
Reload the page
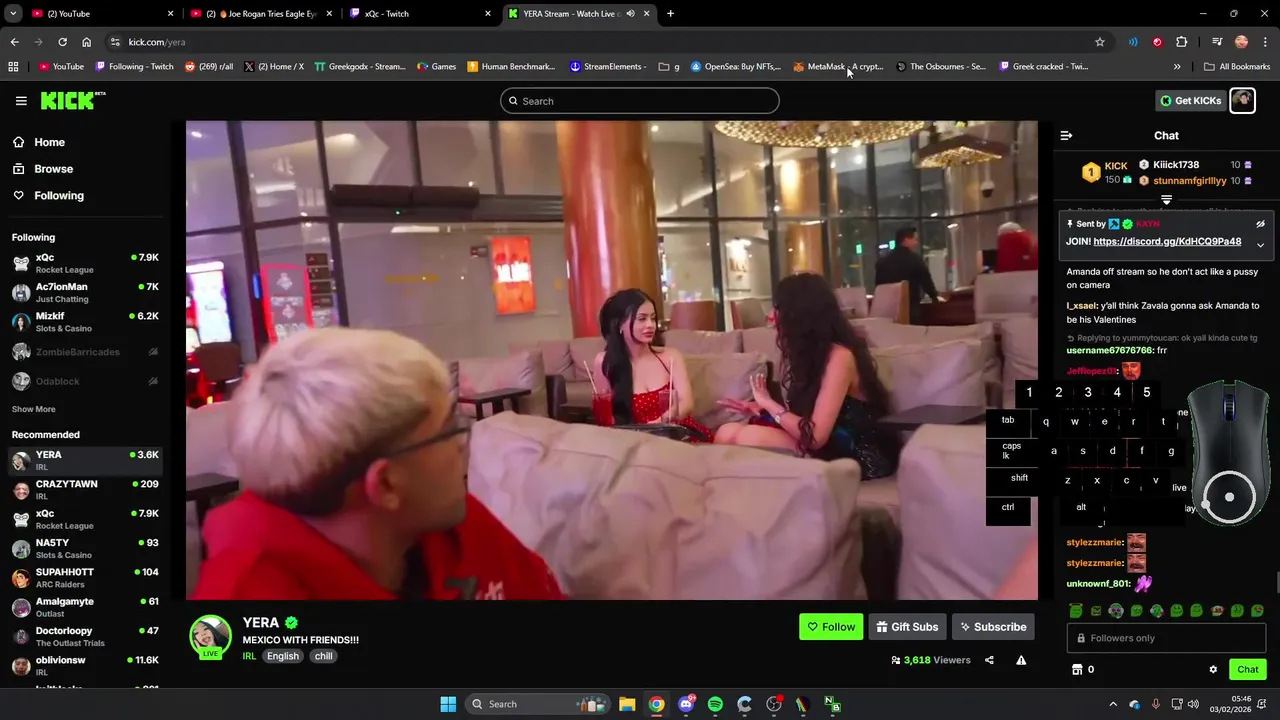tap(62, 42)
